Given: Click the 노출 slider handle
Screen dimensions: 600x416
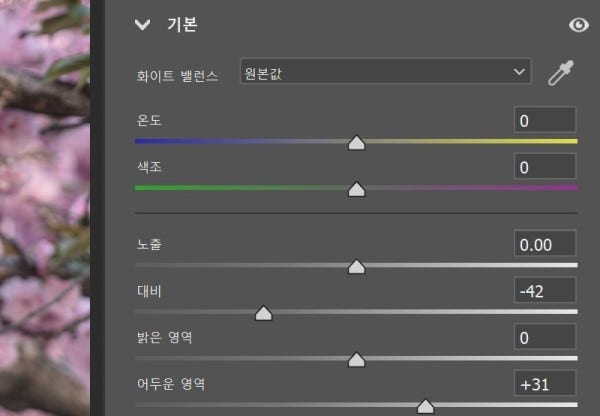Looking at the screenshot, I should click(356, 266).
